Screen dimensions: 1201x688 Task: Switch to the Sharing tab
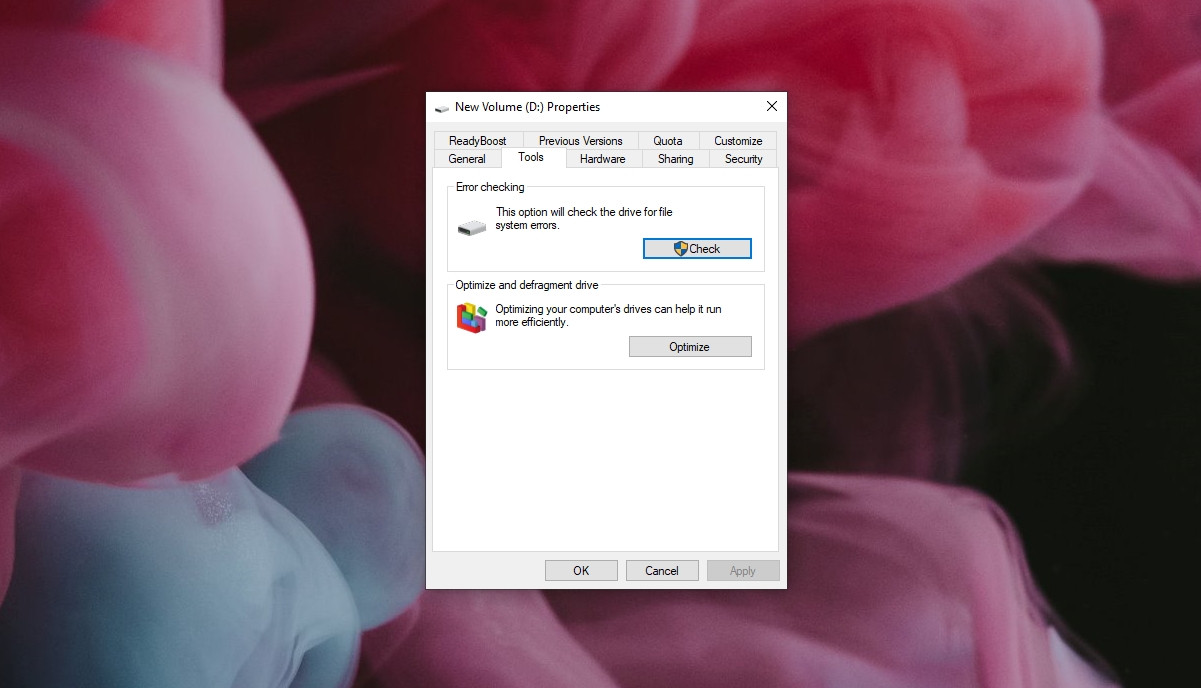(x=676, y=159)
